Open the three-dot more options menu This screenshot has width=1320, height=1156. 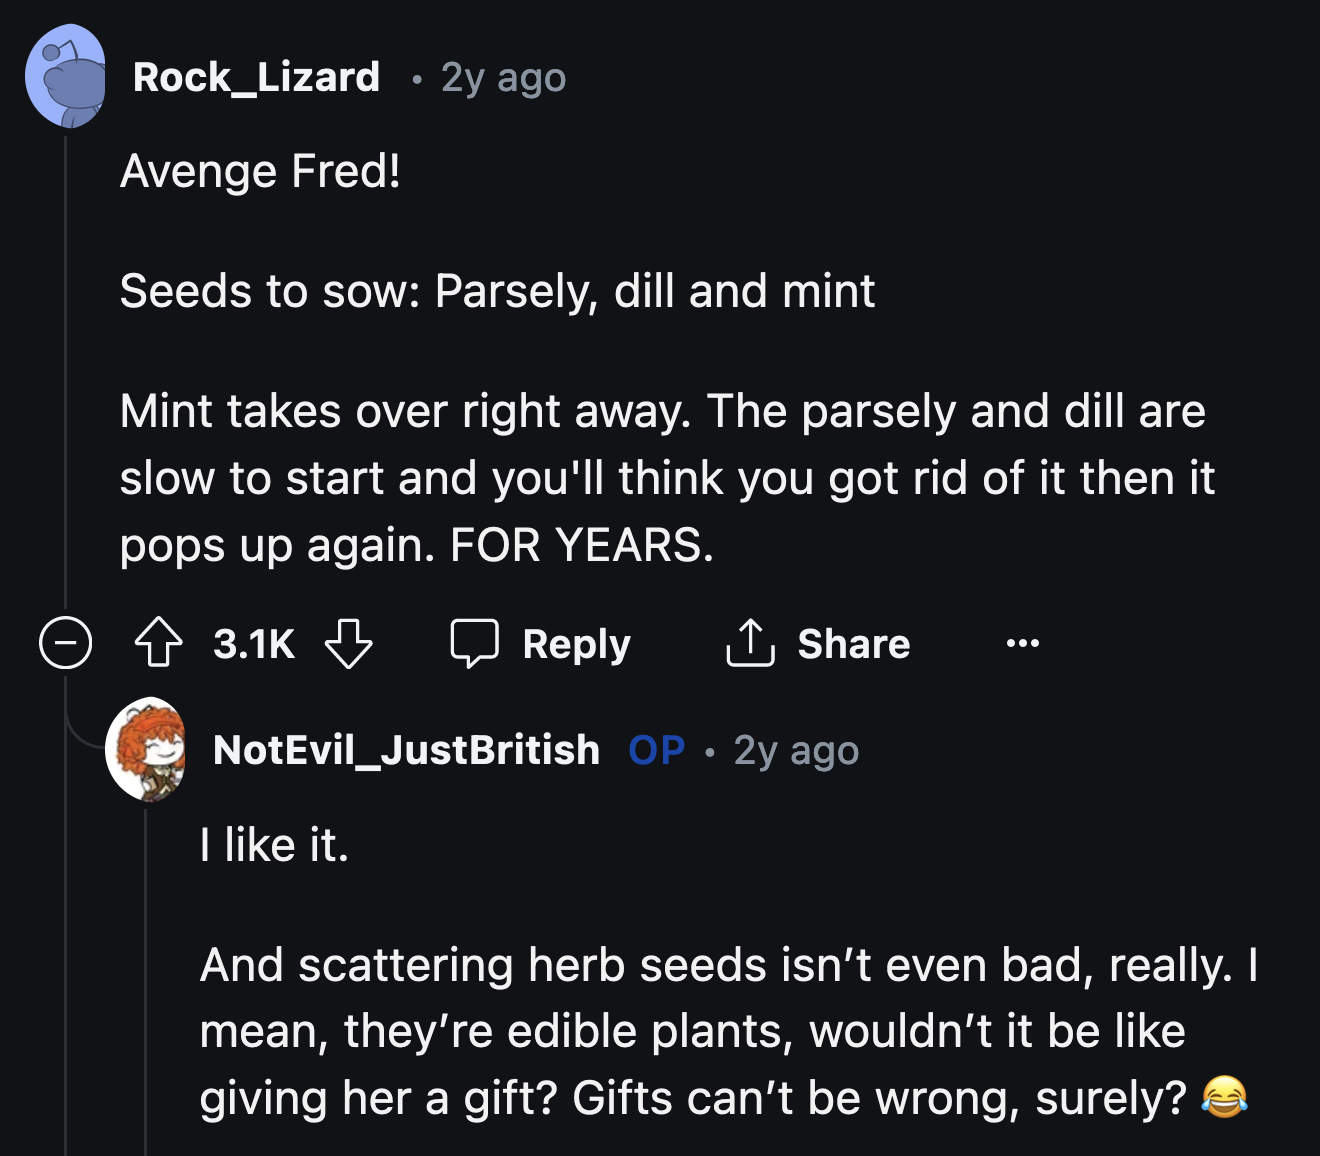tap(1022, 643)
